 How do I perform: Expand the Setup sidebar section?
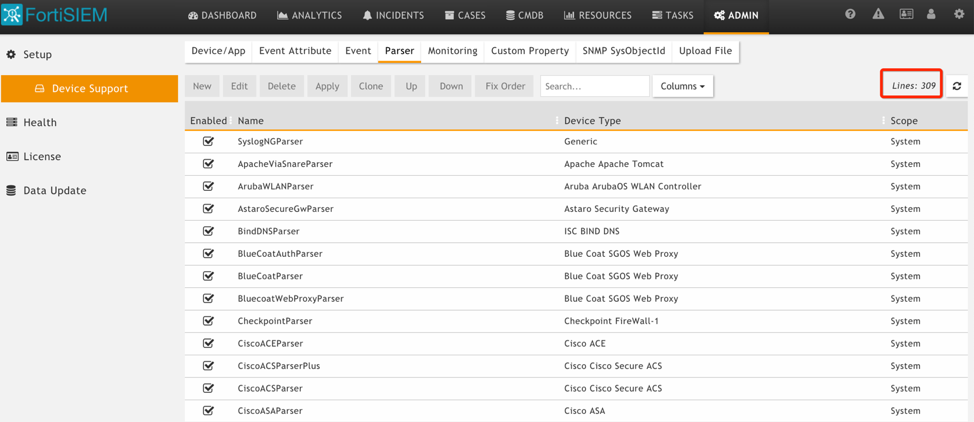(37, 54)
